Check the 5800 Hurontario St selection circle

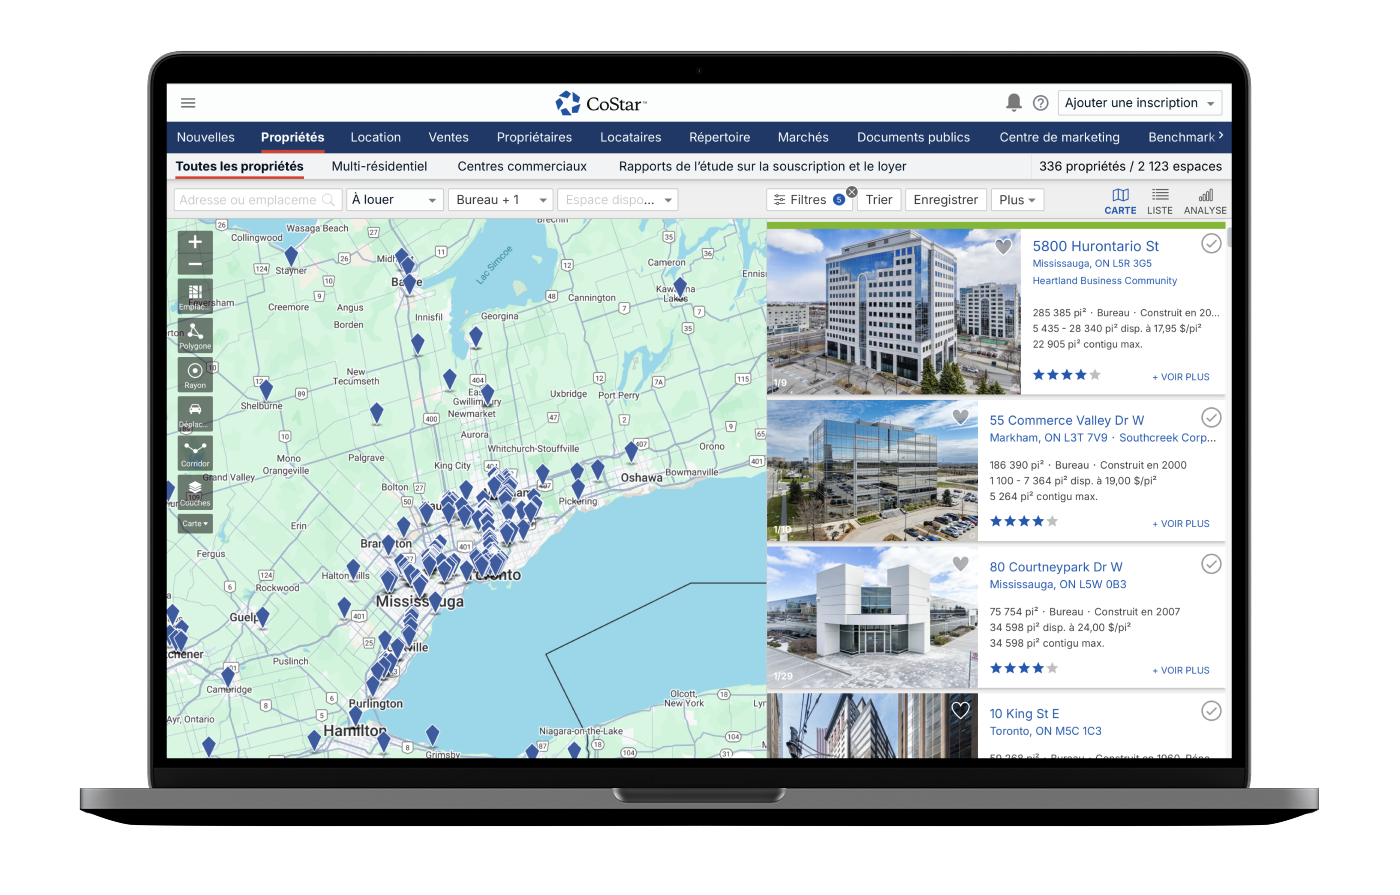[1211, 243]
